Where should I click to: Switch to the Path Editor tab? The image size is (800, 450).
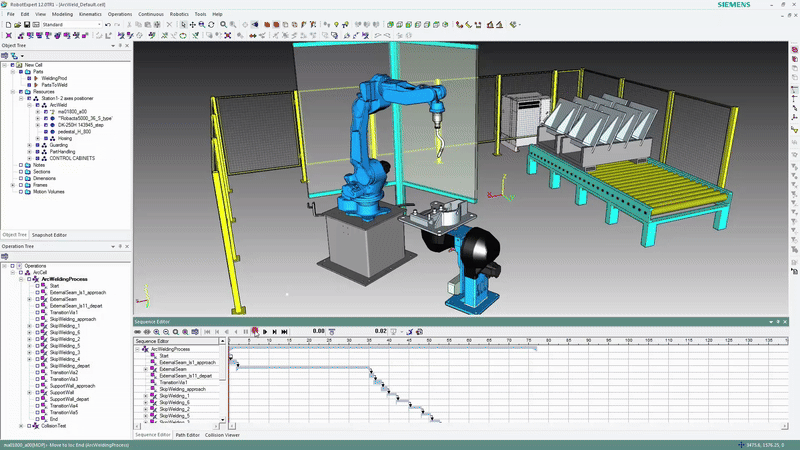click(x=187, y=435)
